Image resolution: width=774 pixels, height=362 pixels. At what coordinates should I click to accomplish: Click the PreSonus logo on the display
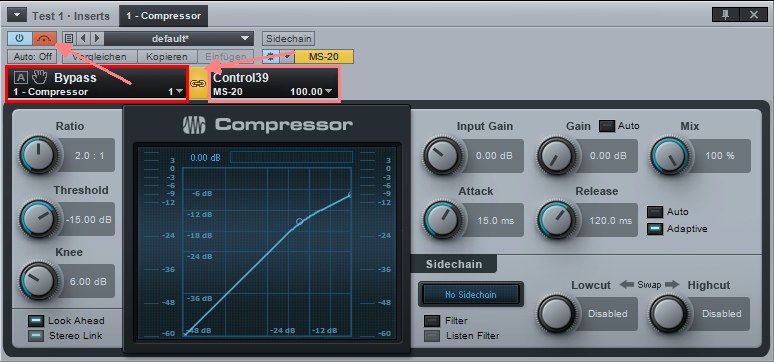194,125
